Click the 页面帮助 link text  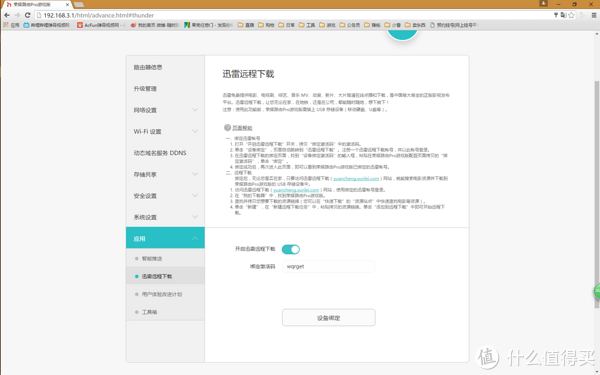coord(243,128)
